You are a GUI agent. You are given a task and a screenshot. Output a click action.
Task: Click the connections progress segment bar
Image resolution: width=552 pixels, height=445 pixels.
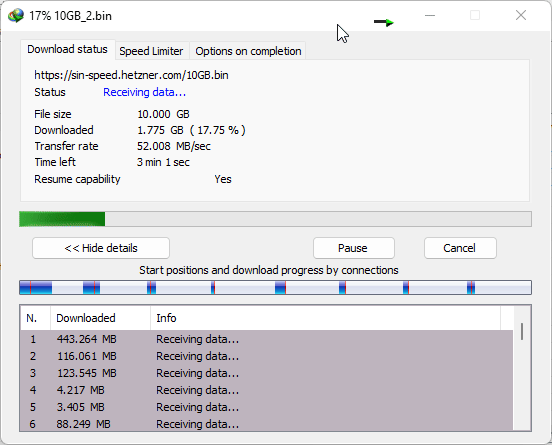click(x=275, y=288)
